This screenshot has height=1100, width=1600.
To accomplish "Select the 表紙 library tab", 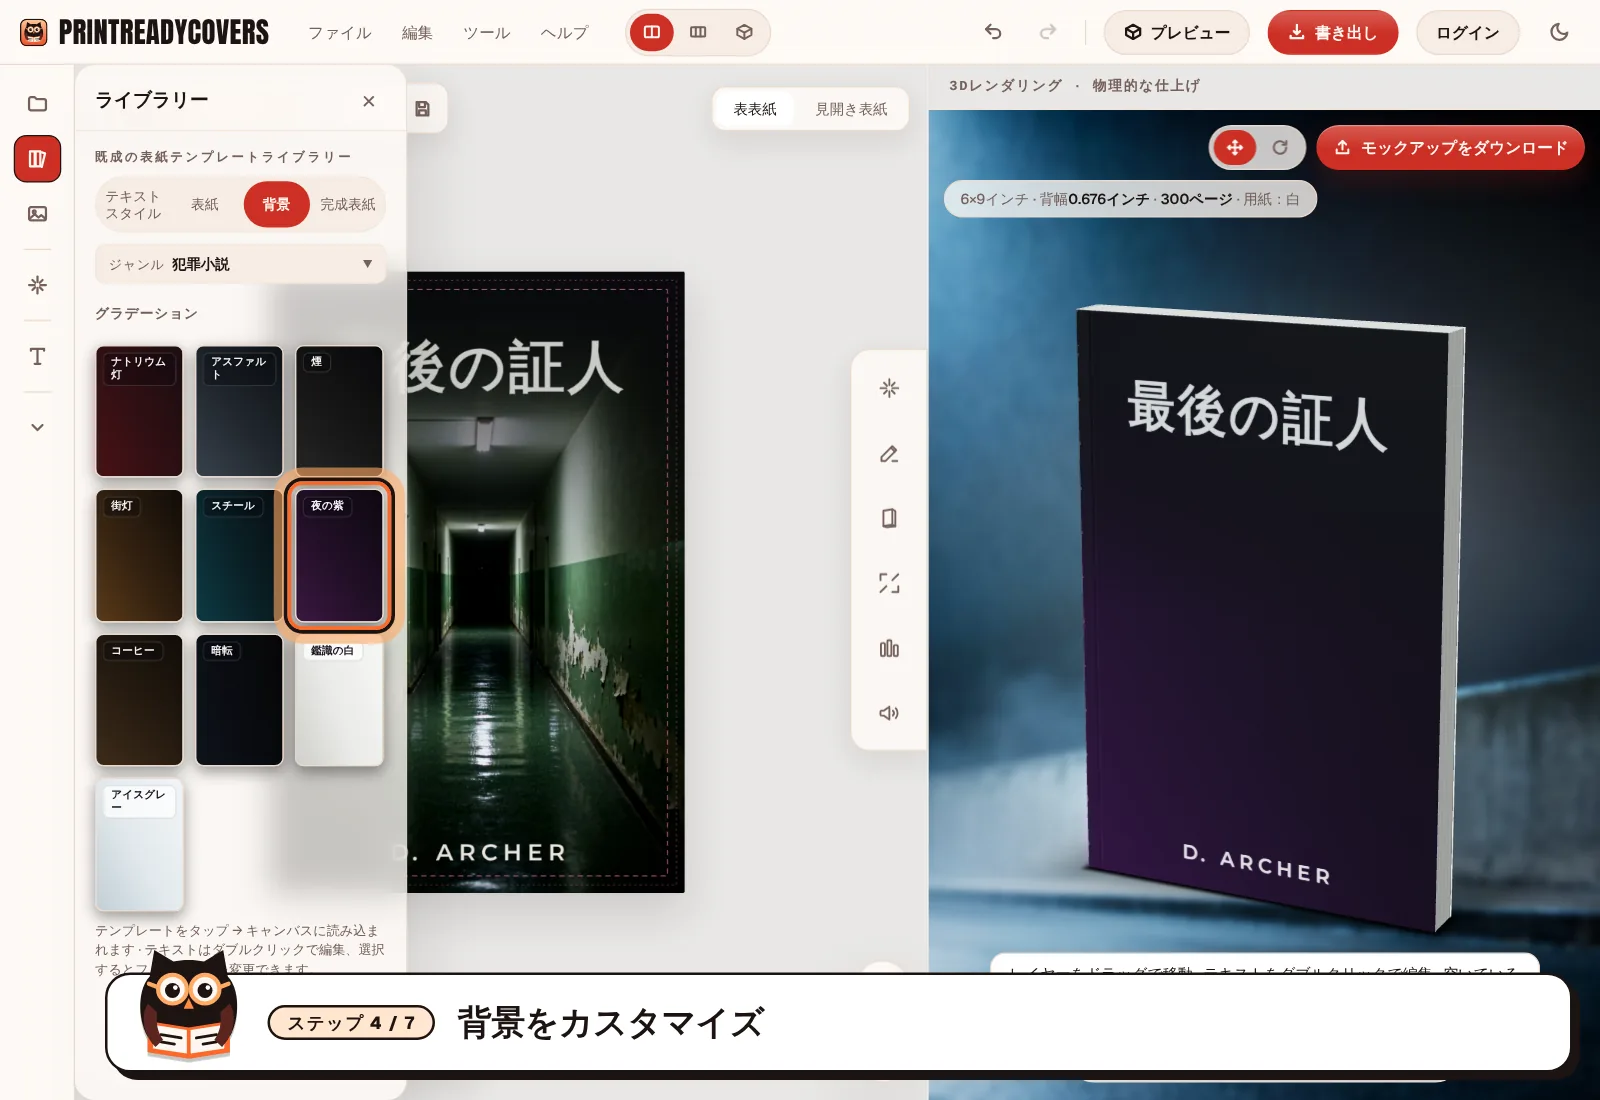I will coord(205,205).
